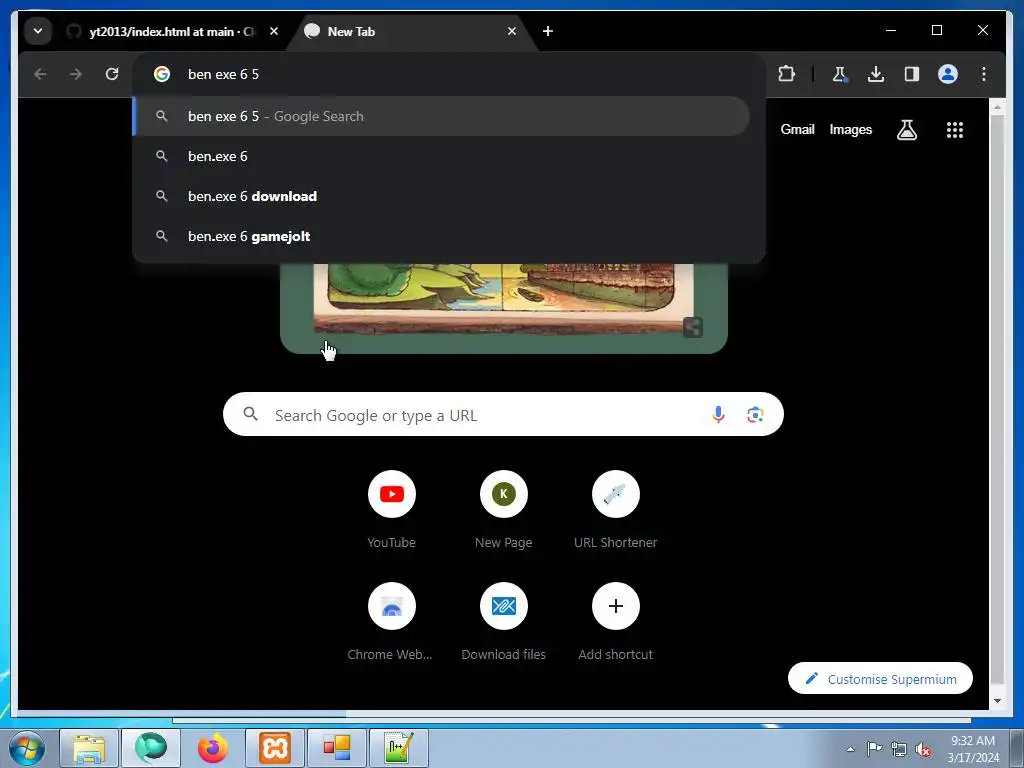Click the 'Search Google or type a URL' box
1024x768 pixels.
503,414
